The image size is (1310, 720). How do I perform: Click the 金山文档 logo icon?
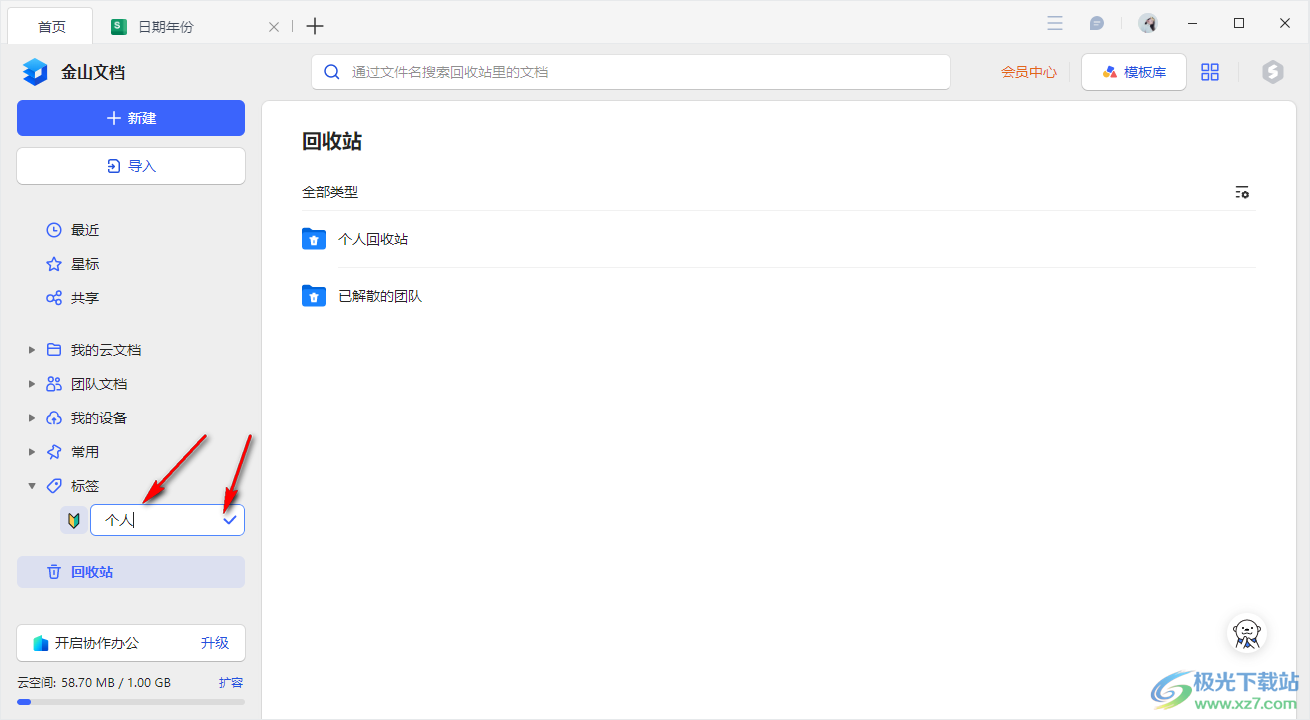[35, 72]
